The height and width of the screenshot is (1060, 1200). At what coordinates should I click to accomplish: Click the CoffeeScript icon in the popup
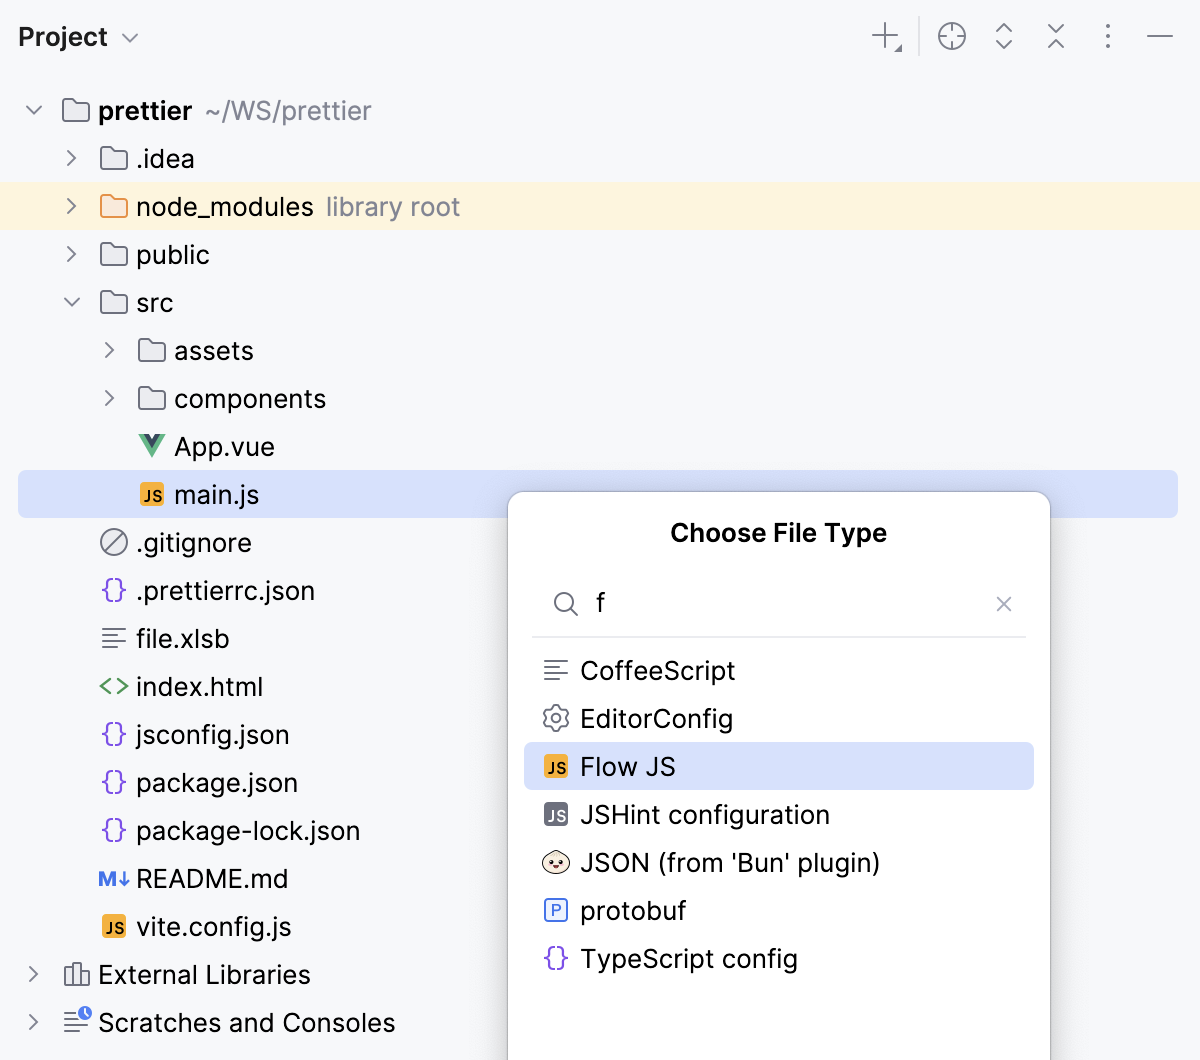(555, 670)
